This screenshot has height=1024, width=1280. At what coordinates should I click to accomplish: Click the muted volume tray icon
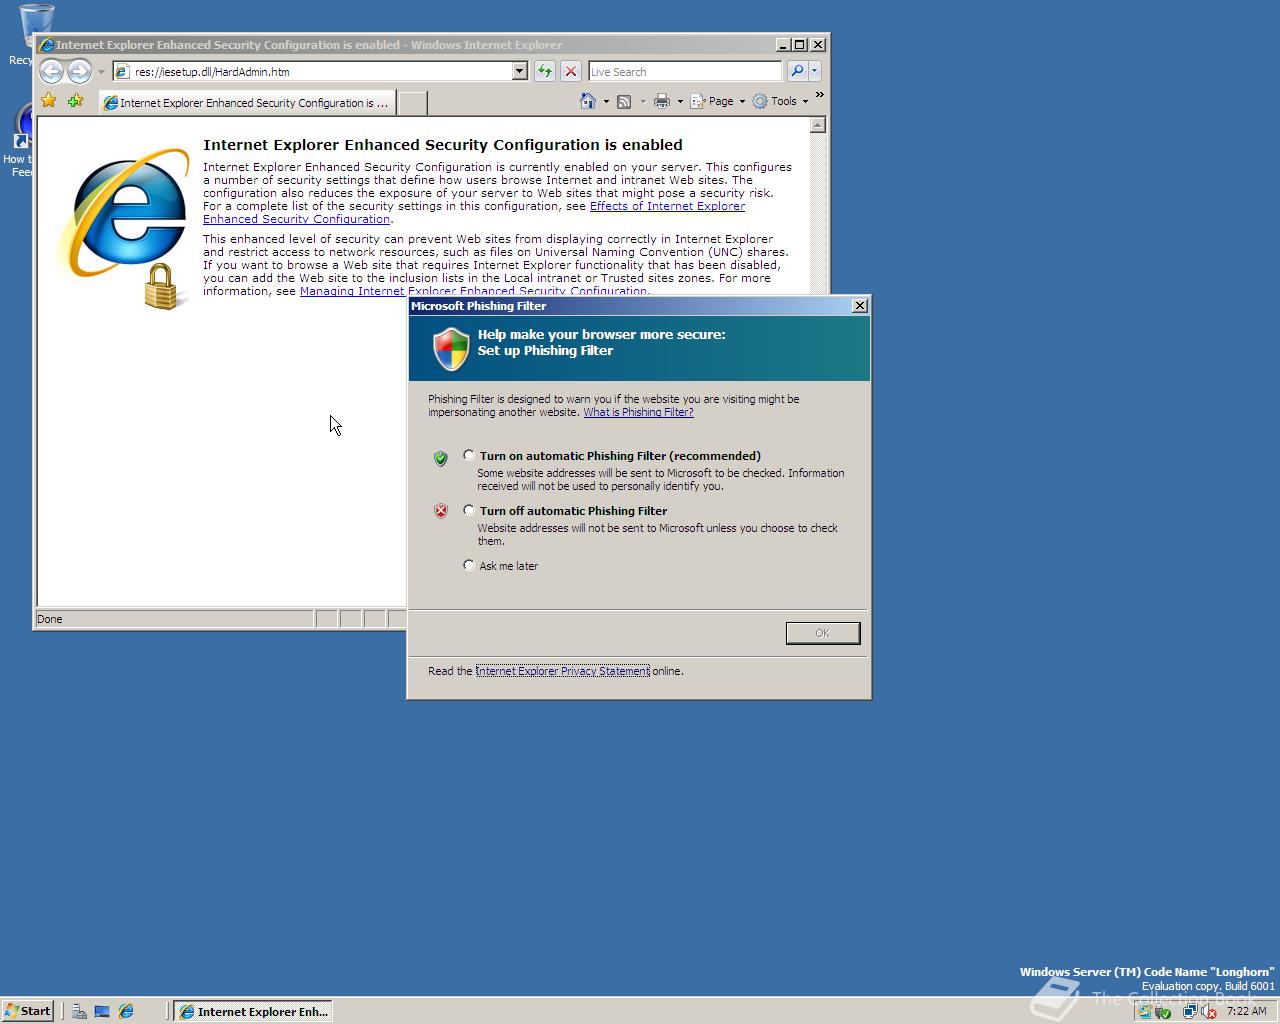(x=1208, y=1011)
